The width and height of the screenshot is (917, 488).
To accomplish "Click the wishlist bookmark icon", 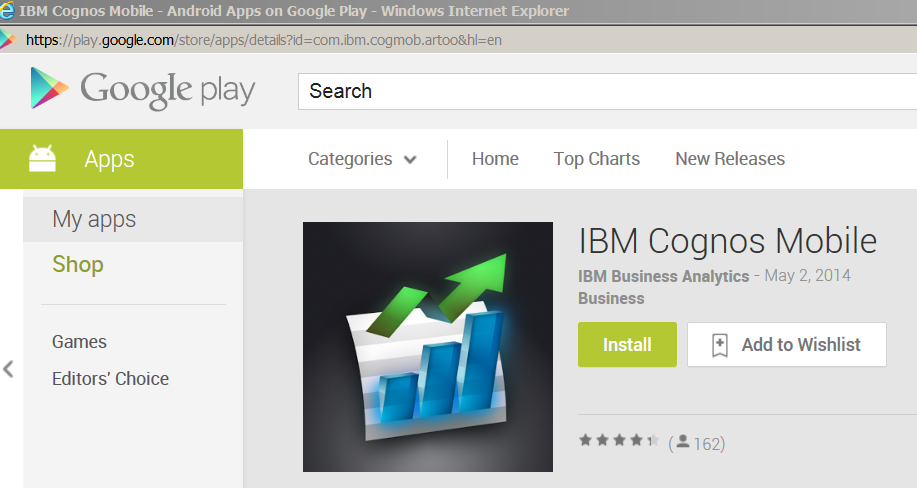I will click(x=719, y=345).
